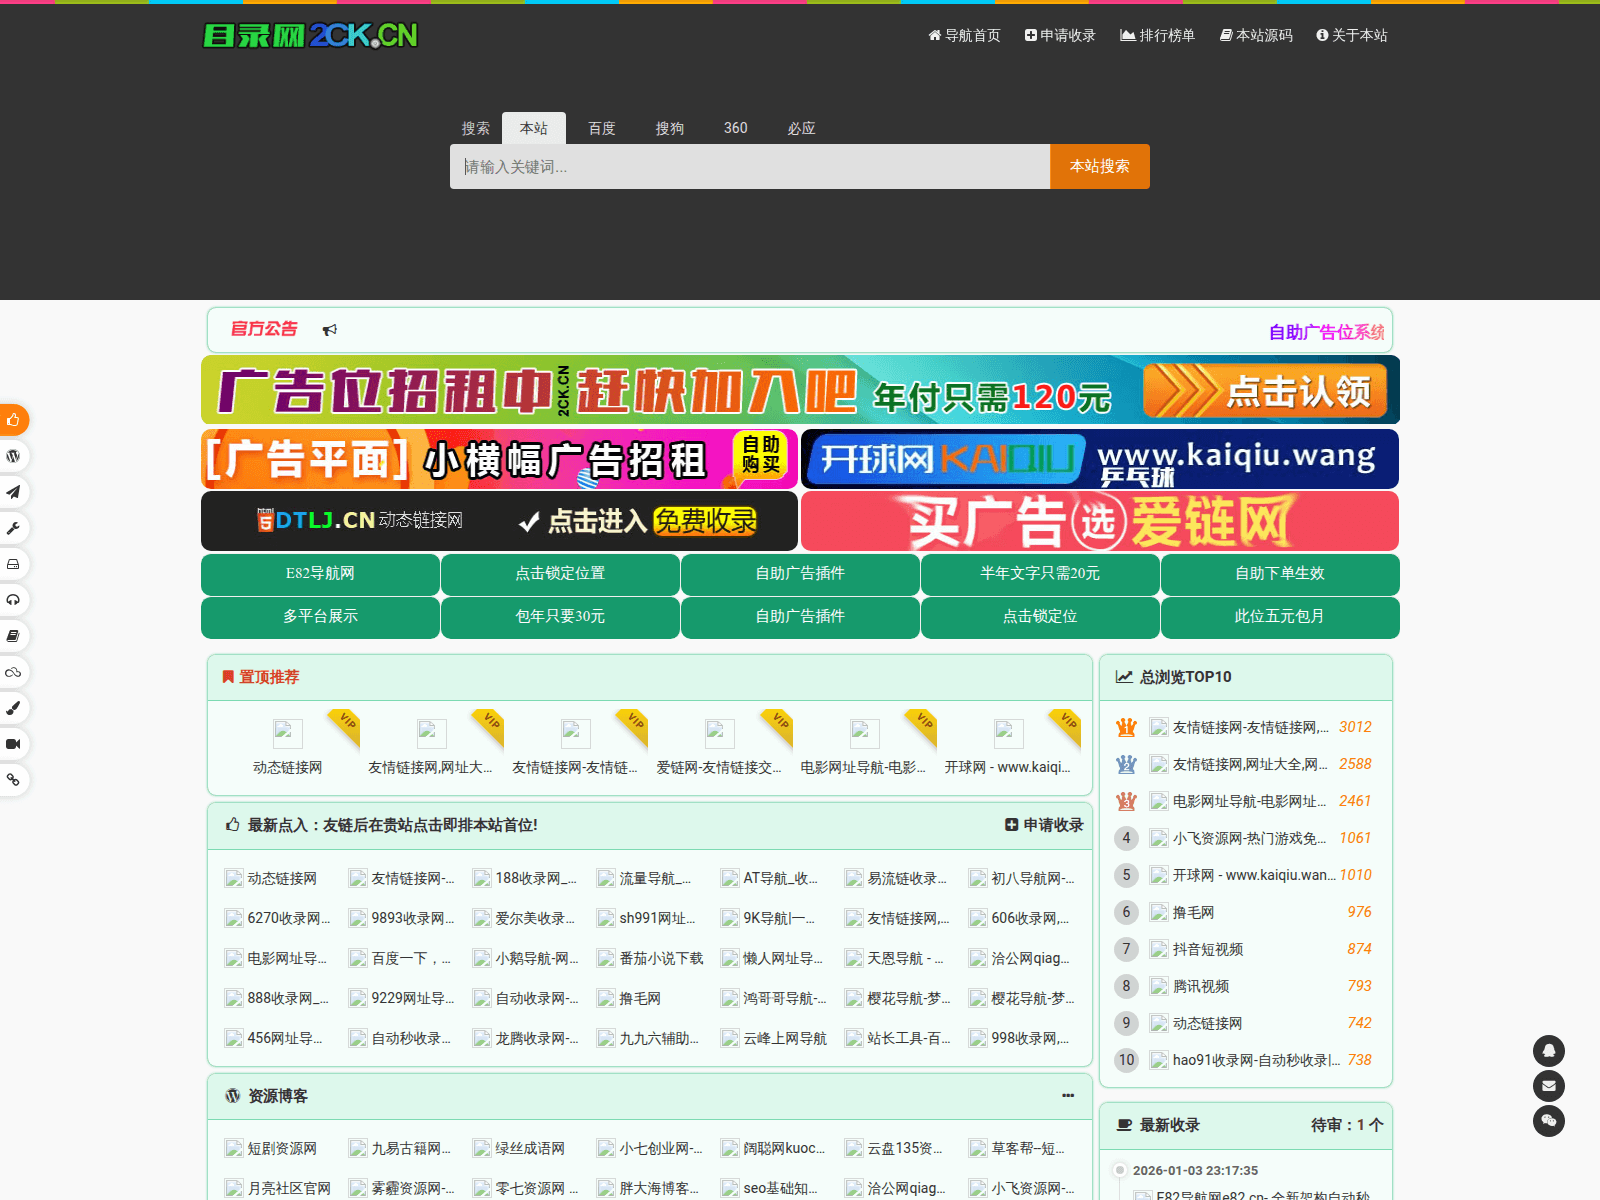This screenshot has width=1600, height=1200.
Task: Click the headphones sidebar icon
Action: 14,600
